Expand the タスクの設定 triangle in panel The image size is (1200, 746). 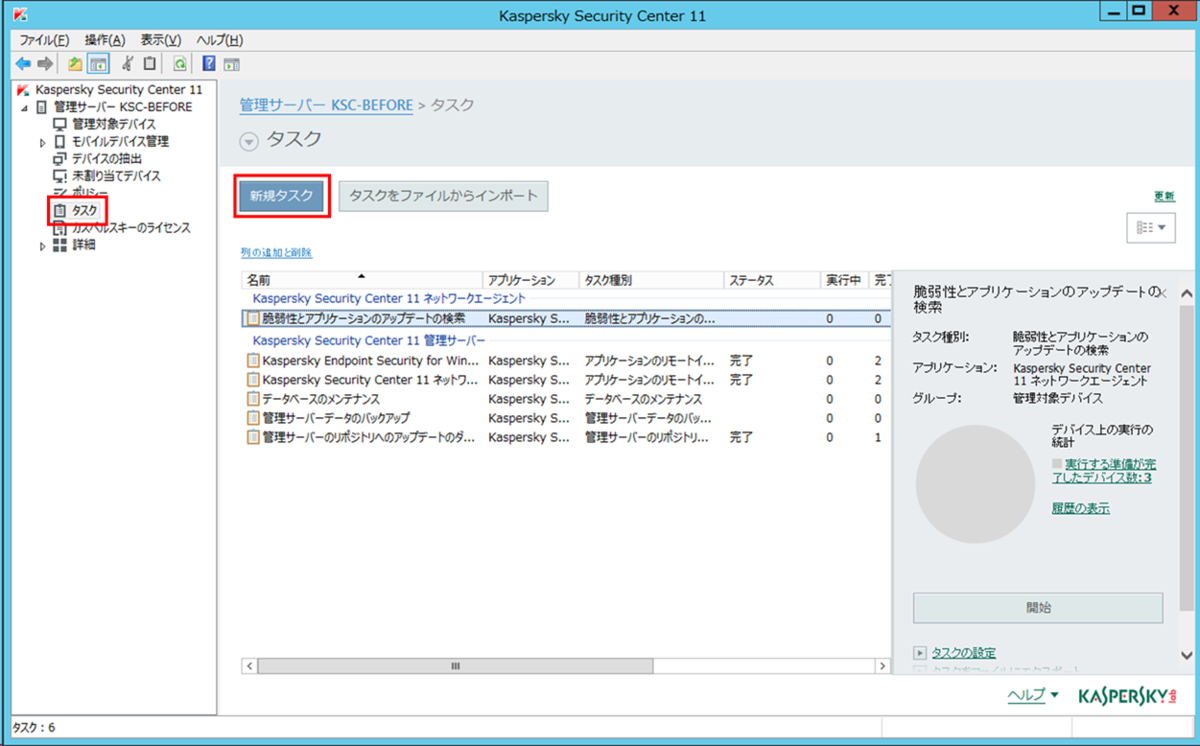pyautogui.click(x=919, y=653)
